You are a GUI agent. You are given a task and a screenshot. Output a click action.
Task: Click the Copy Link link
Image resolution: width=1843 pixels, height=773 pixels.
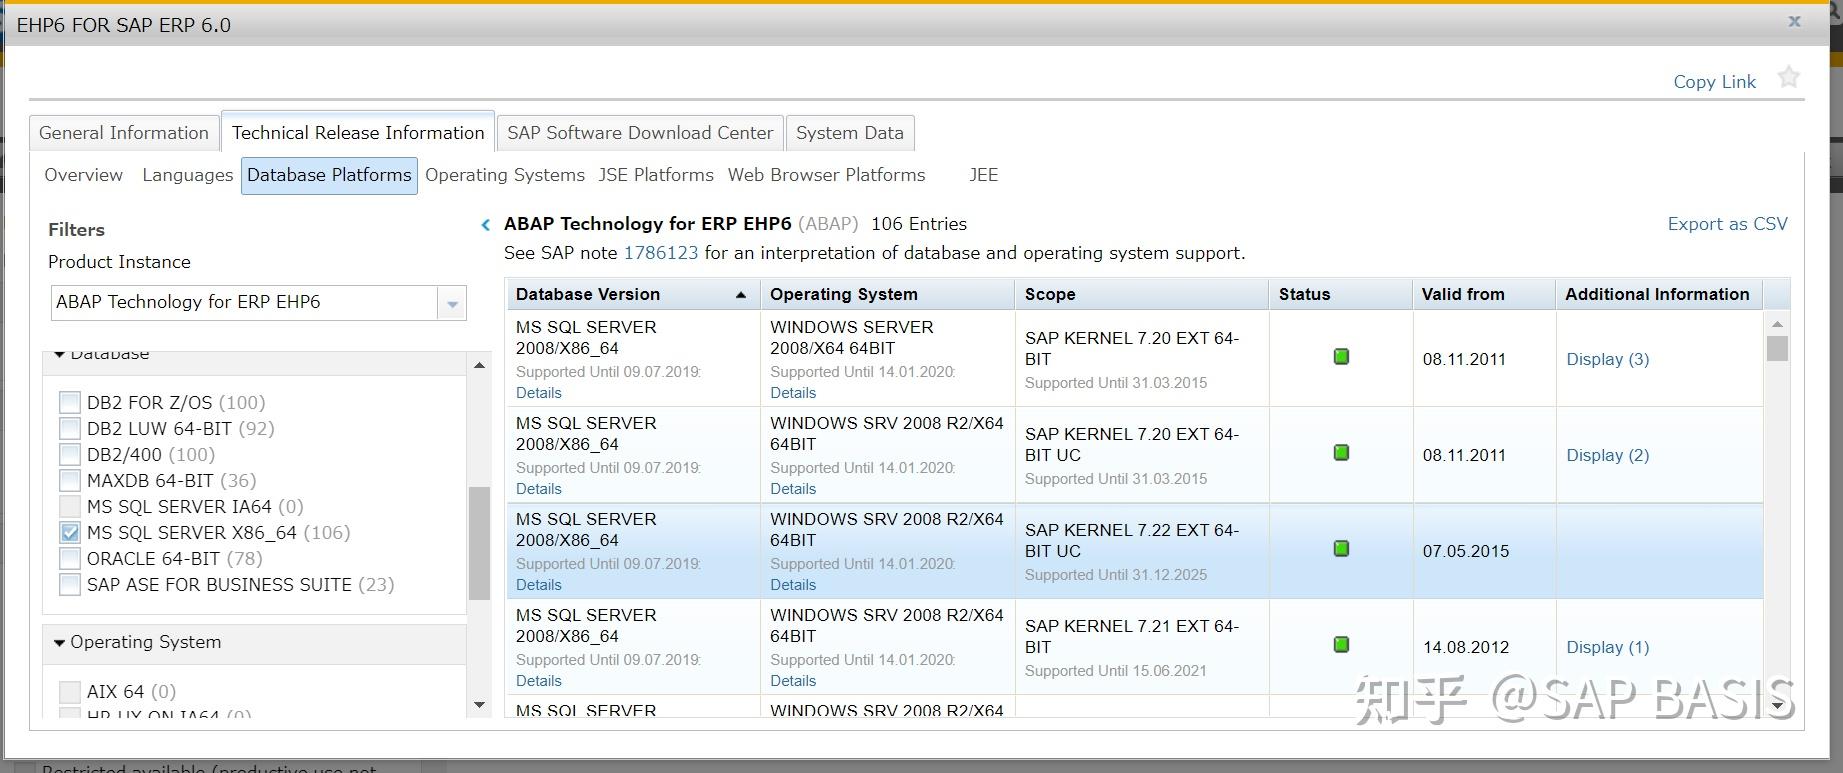click(x=1714, y=82)
